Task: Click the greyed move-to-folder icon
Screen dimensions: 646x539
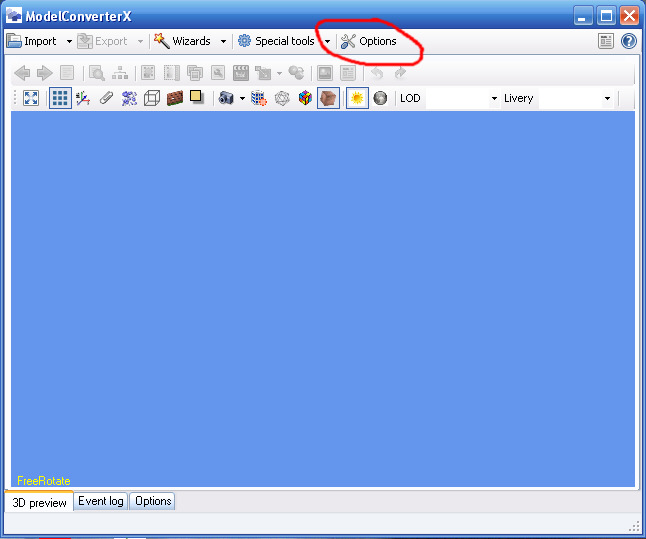Action: point(263,73)
